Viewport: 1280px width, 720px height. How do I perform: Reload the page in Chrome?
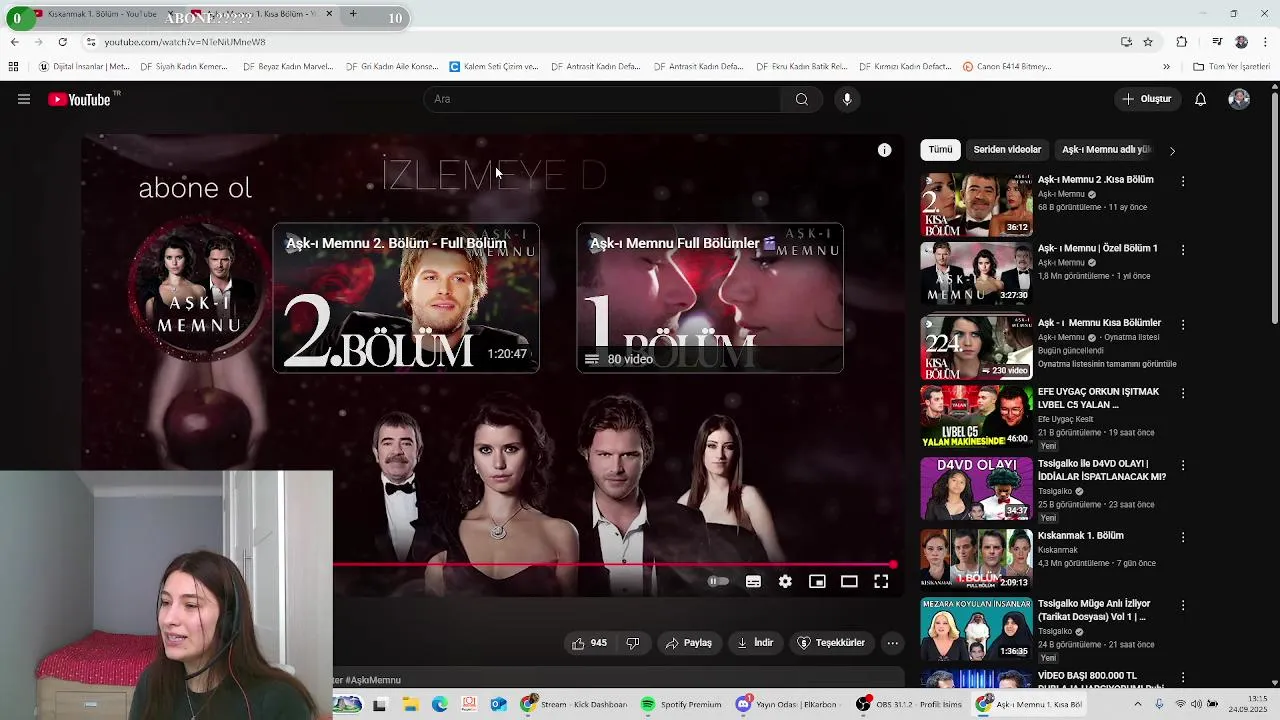[x=62, y=42]
